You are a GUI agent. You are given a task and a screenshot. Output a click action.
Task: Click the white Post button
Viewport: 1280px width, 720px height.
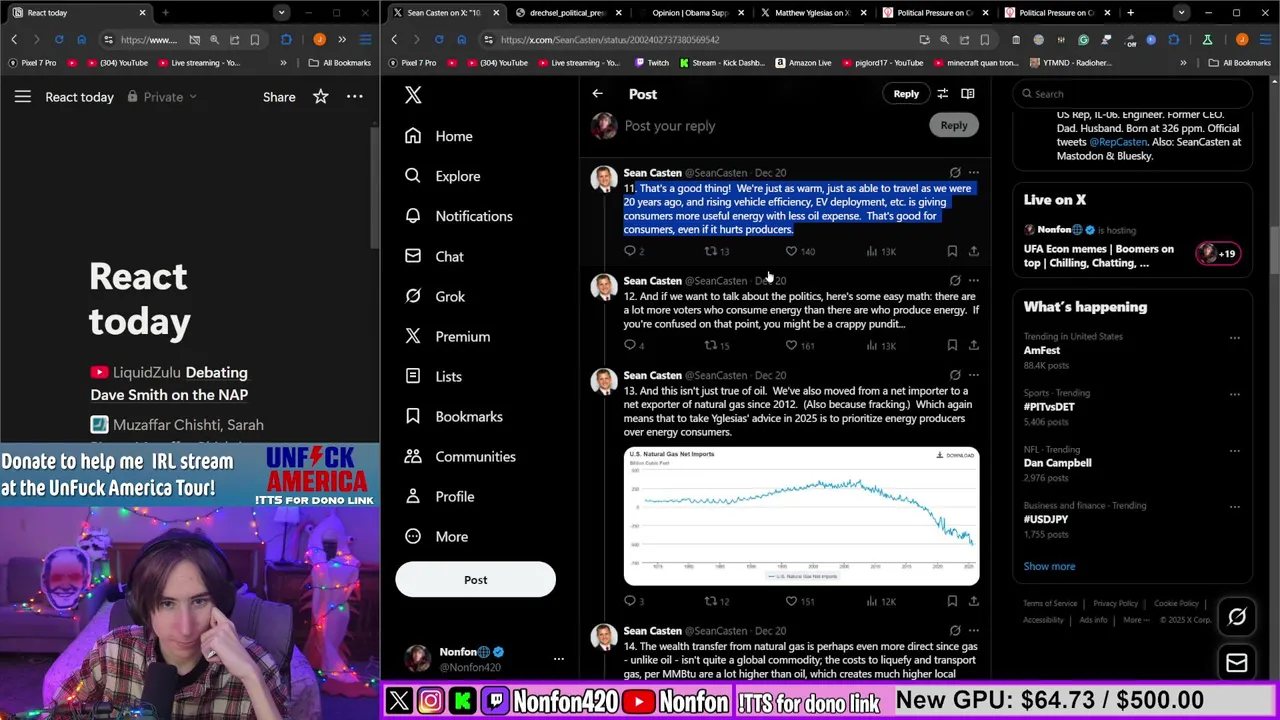pos(475,580)
